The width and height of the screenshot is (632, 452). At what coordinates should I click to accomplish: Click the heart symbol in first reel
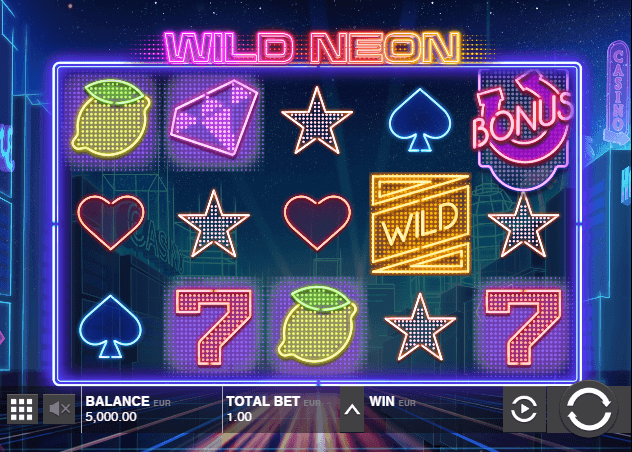111,223
